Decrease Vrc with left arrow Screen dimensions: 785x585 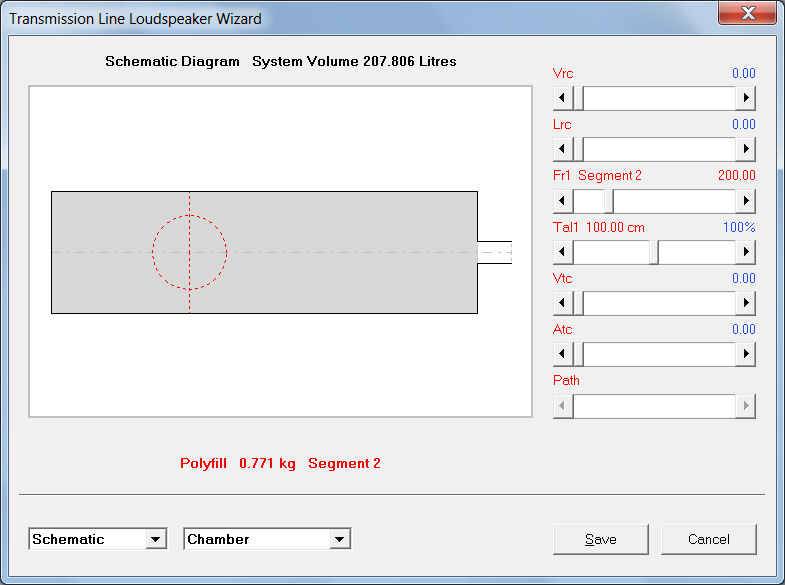tap(563, 98)
